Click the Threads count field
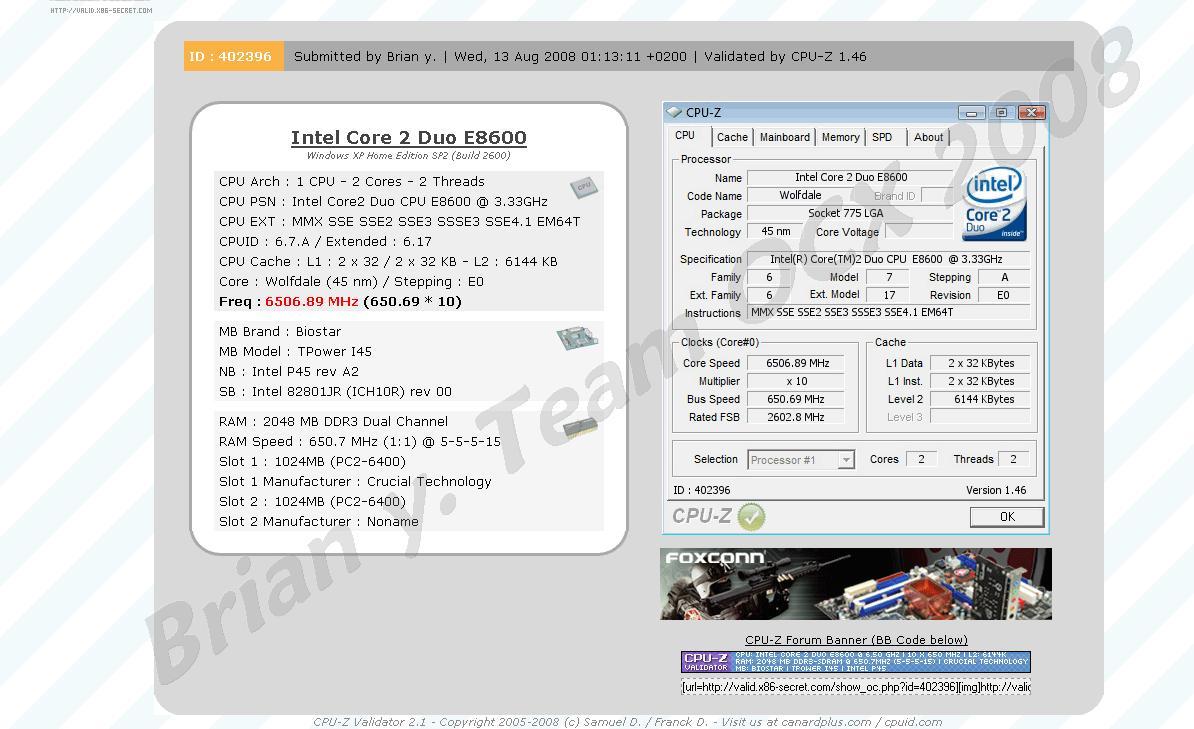 pyautogui.click(x=1014, y=459)
